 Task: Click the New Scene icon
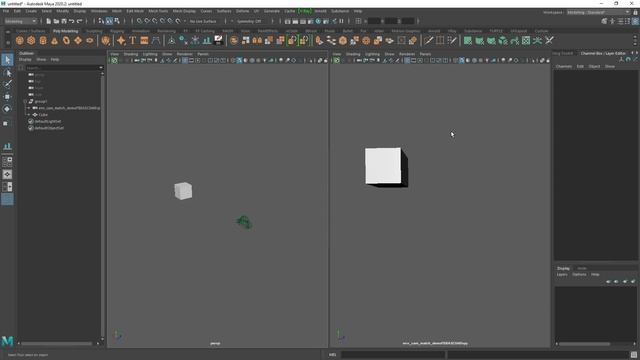click(x=49, y=21)
